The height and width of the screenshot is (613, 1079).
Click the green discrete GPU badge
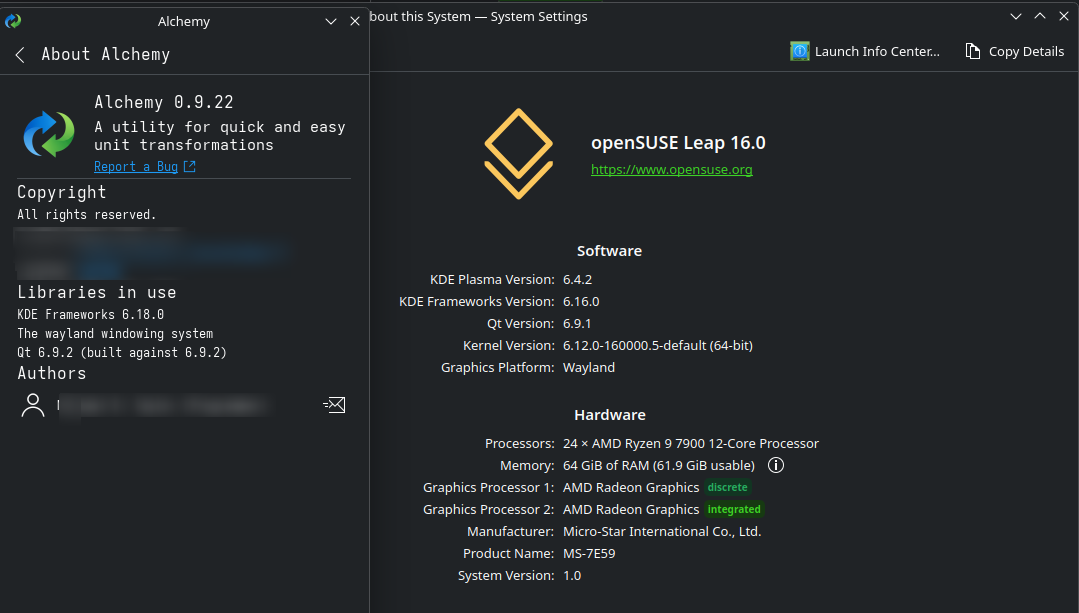(727, 488)
